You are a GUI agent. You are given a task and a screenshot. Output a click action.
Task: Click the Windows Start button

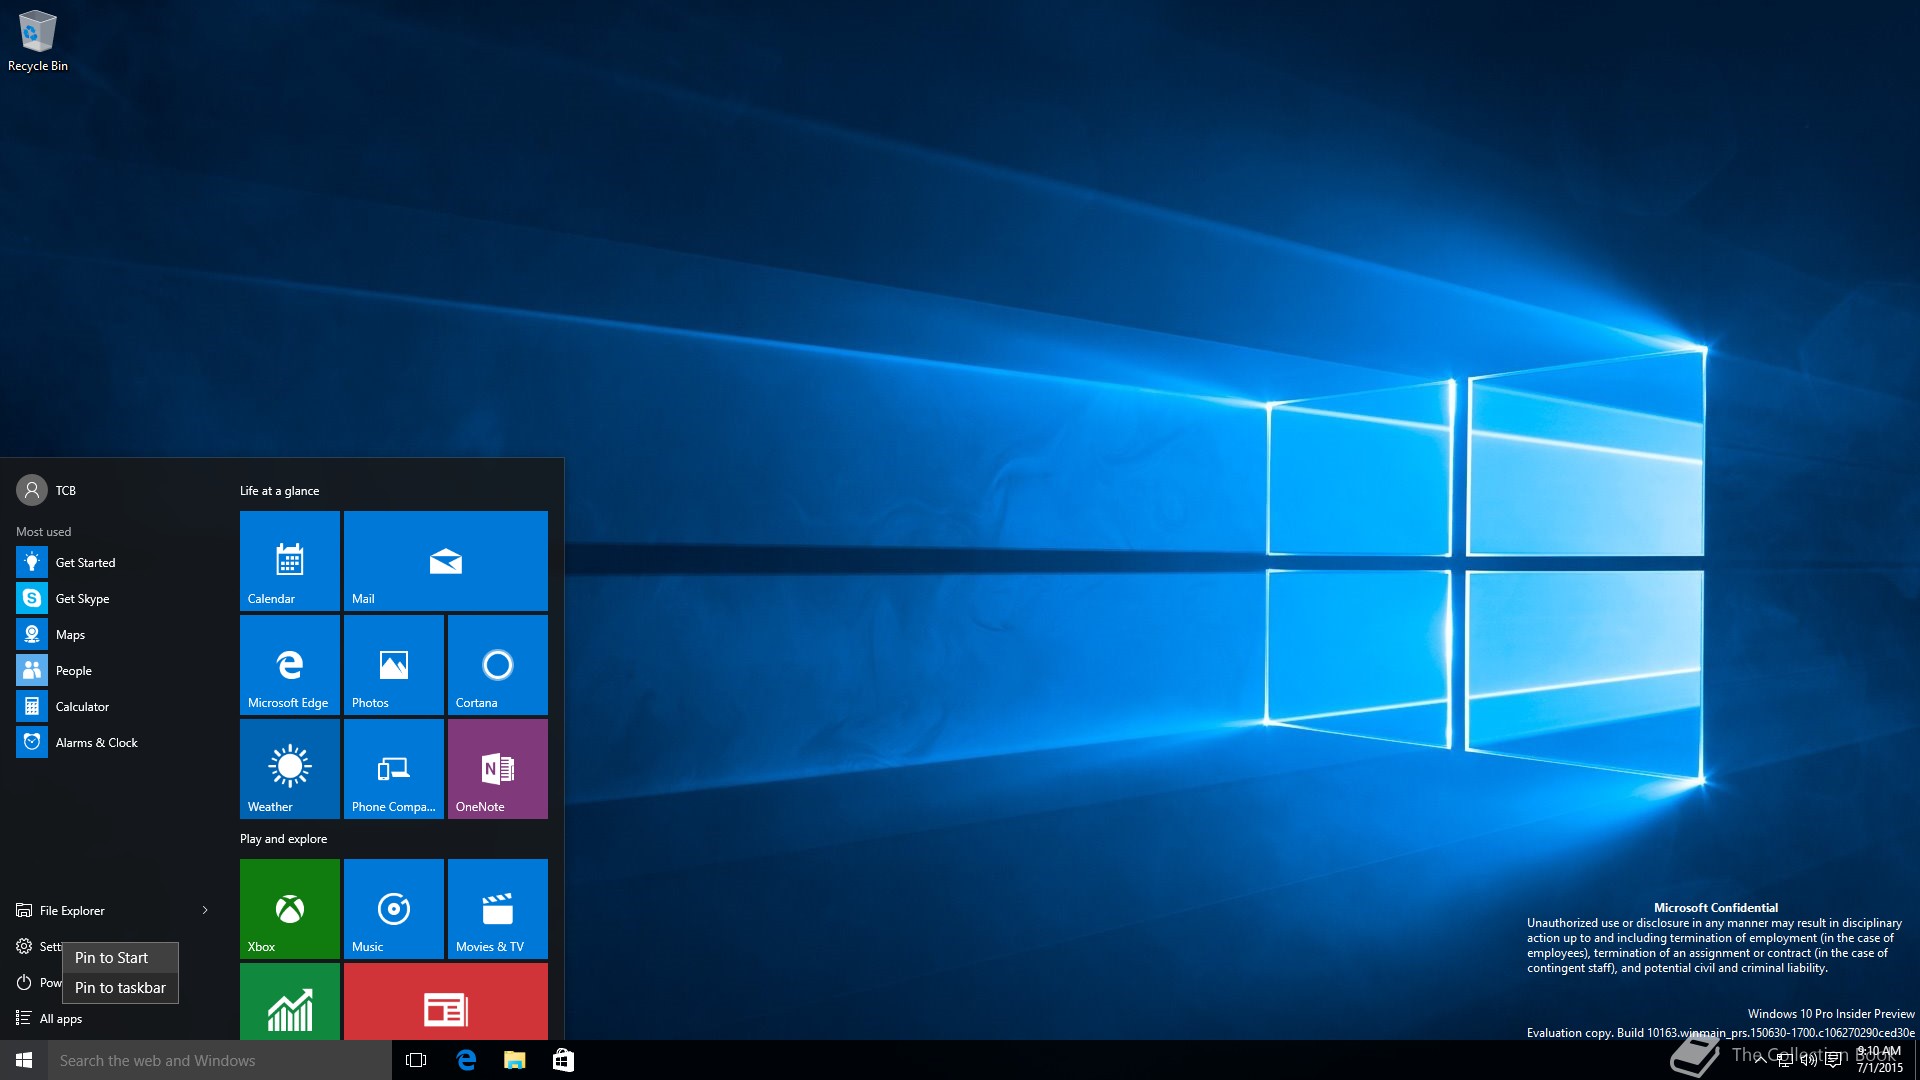point(24,1060)
